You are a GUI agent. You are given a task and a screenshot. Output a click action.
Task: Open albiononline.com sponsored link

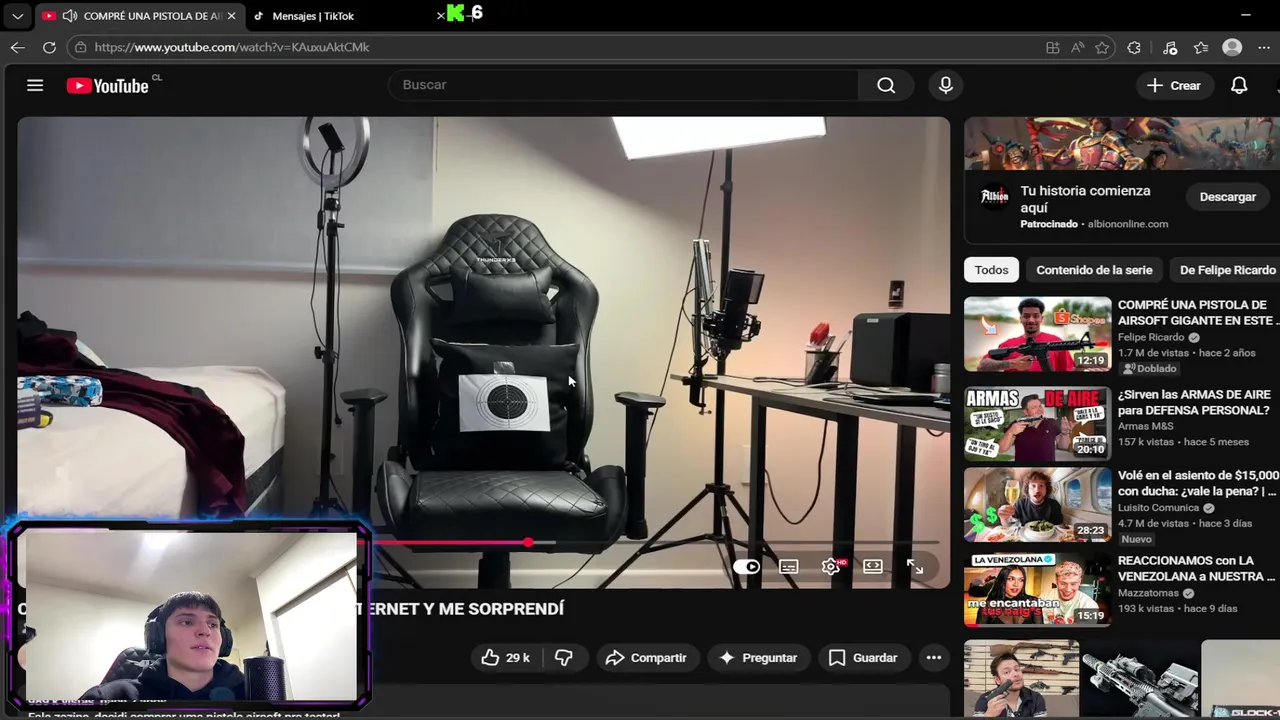coord(1128,224)
